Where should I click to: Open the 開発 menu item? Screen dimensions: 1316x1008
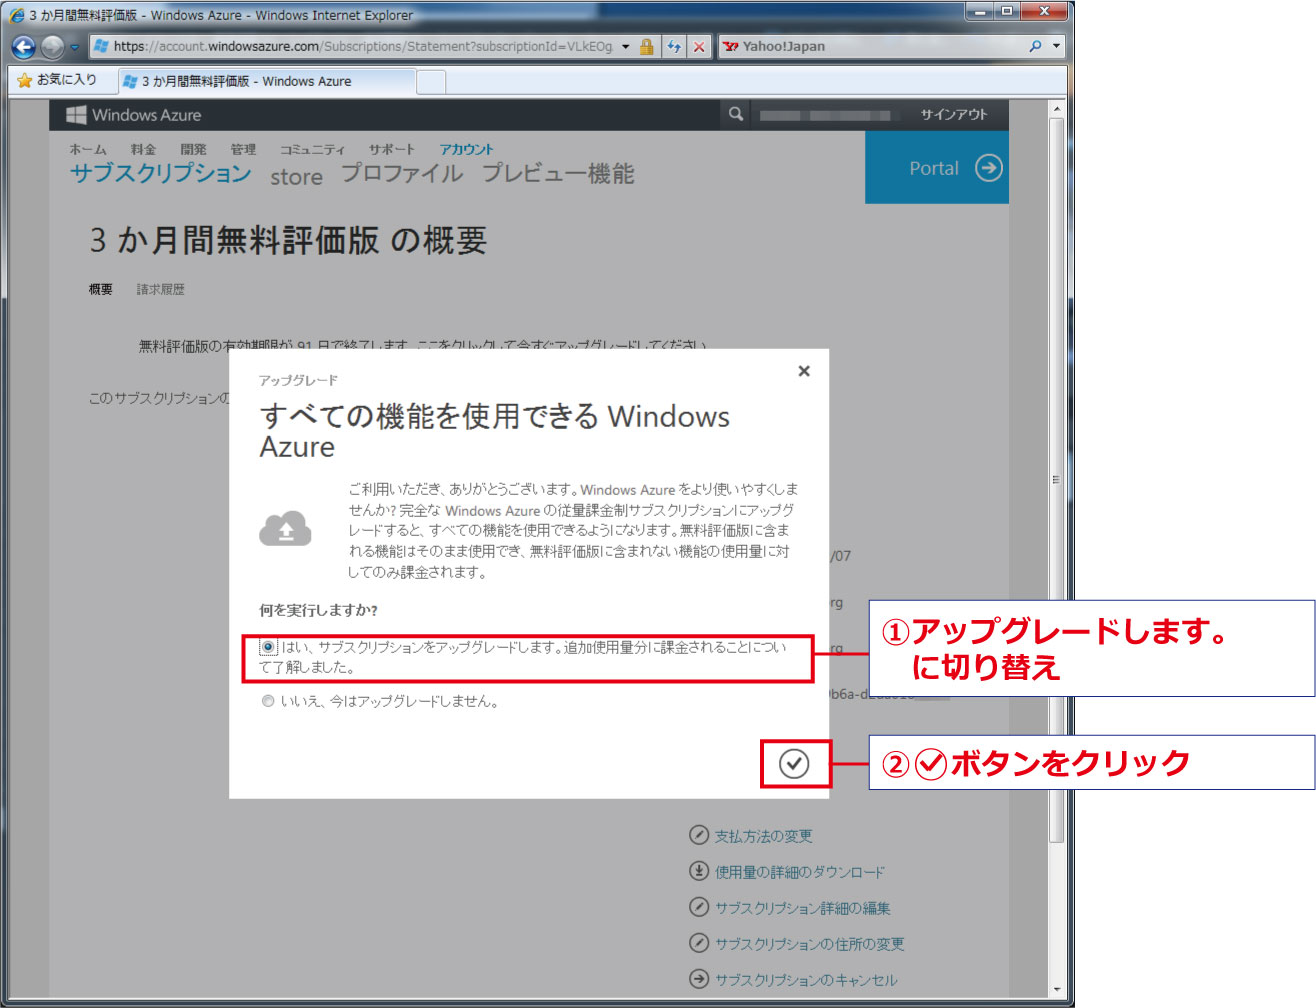(x=193, y=149)
